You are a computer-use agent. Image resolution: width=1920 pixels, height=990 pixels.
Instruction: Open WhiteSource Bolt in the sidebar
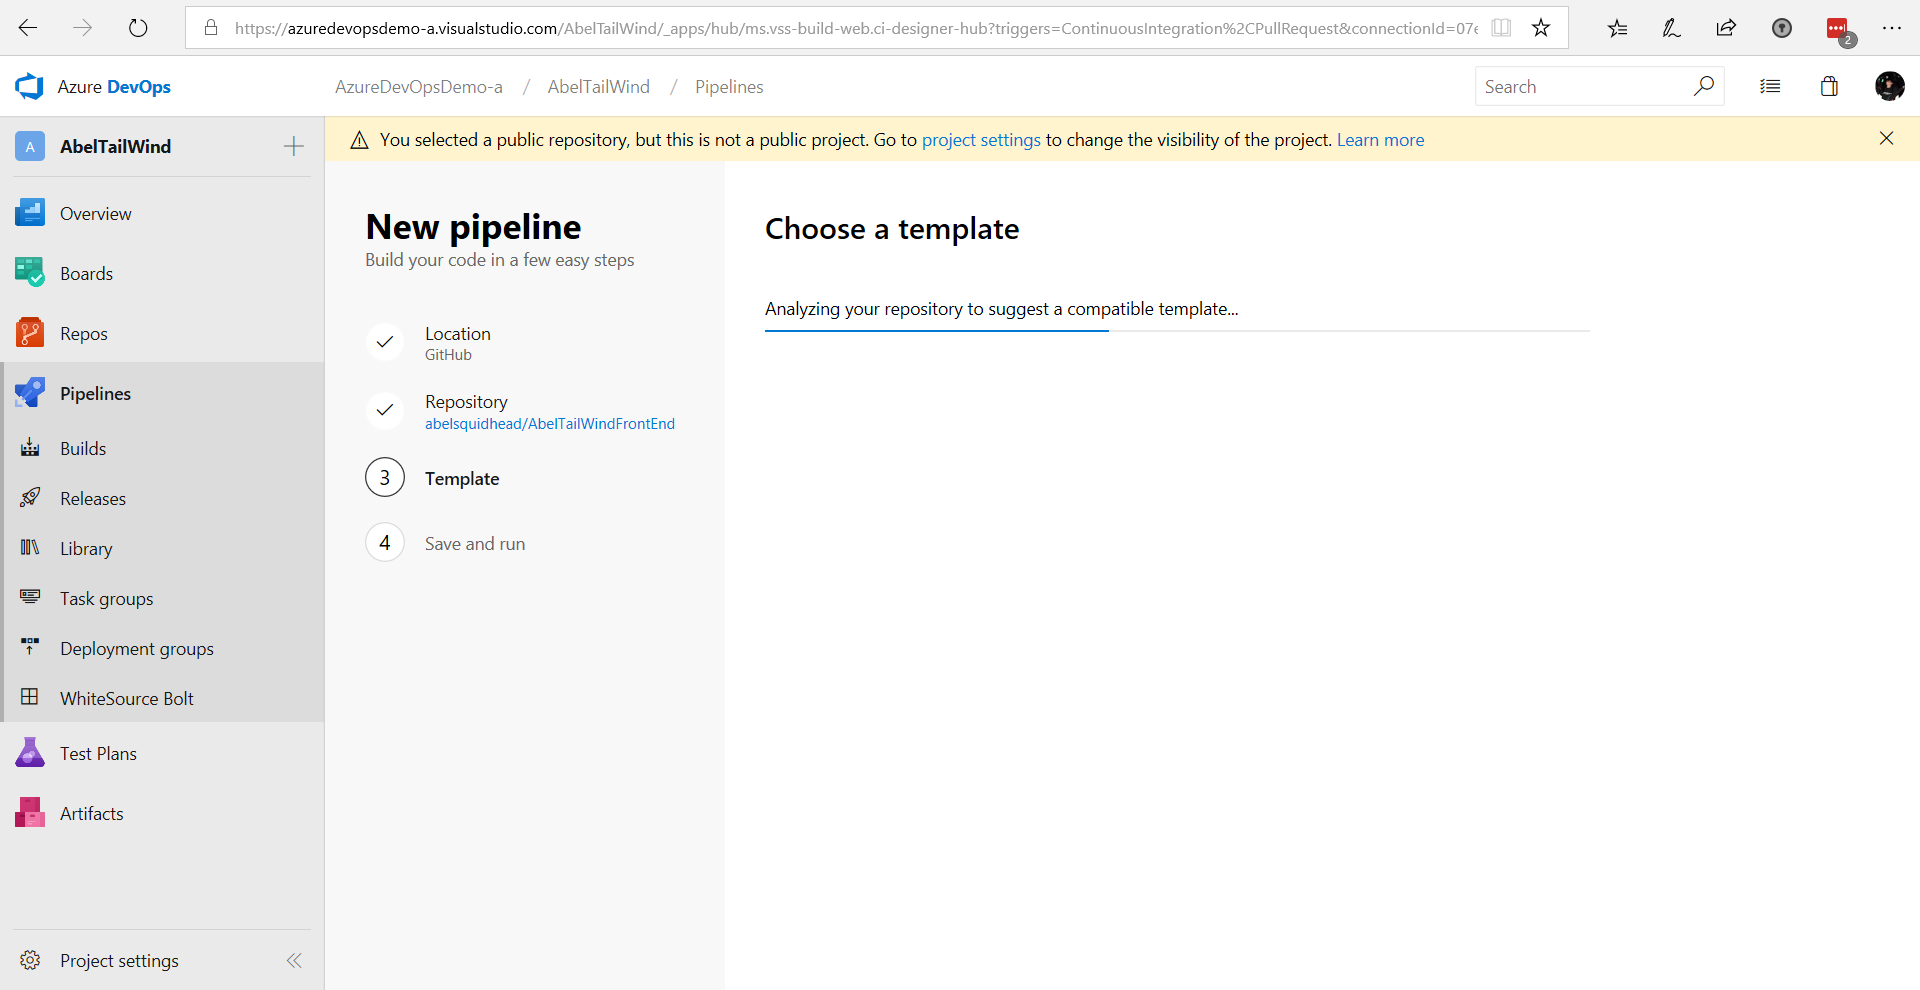(162, 698)
